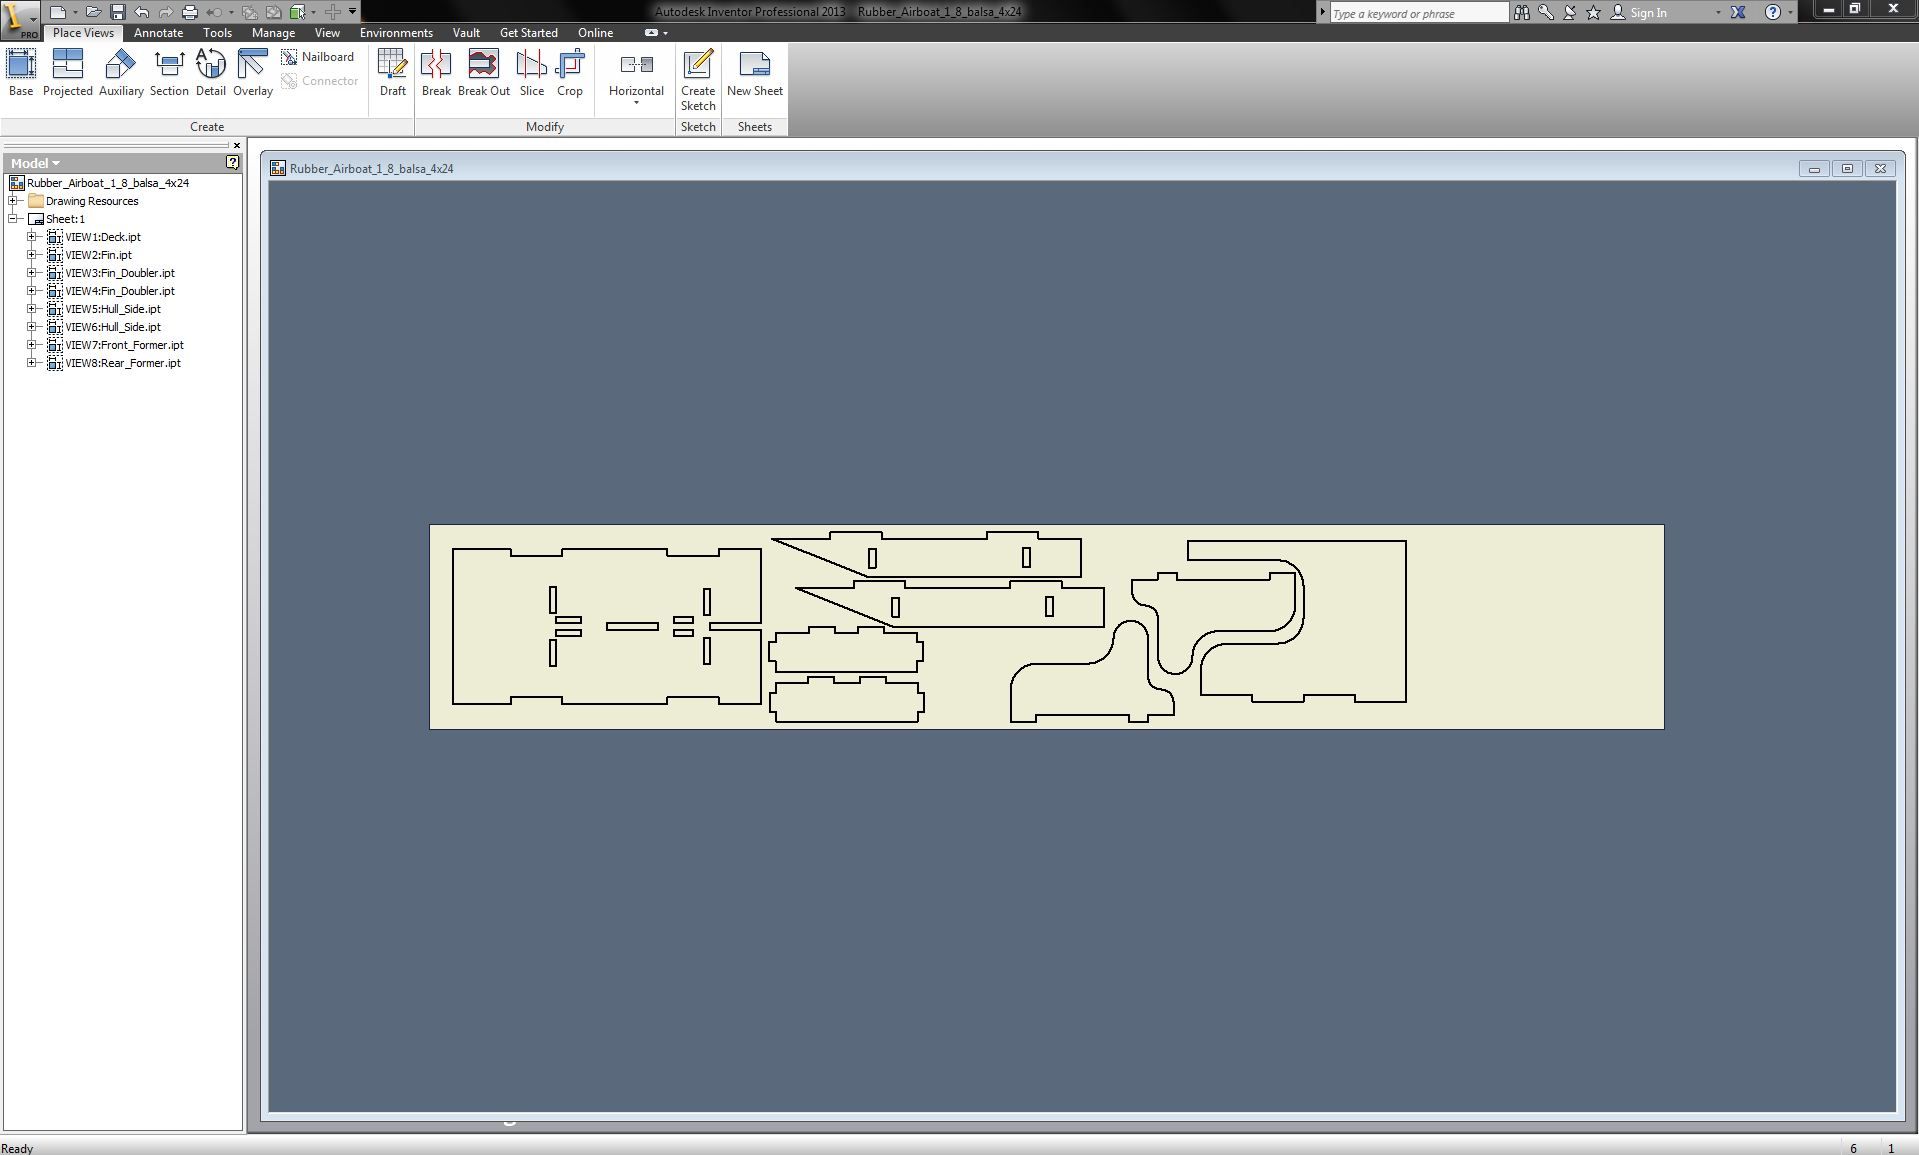This screenshot has width=1919, height=1155.
Task: Select the Slice tool
Action: (531, 72)
